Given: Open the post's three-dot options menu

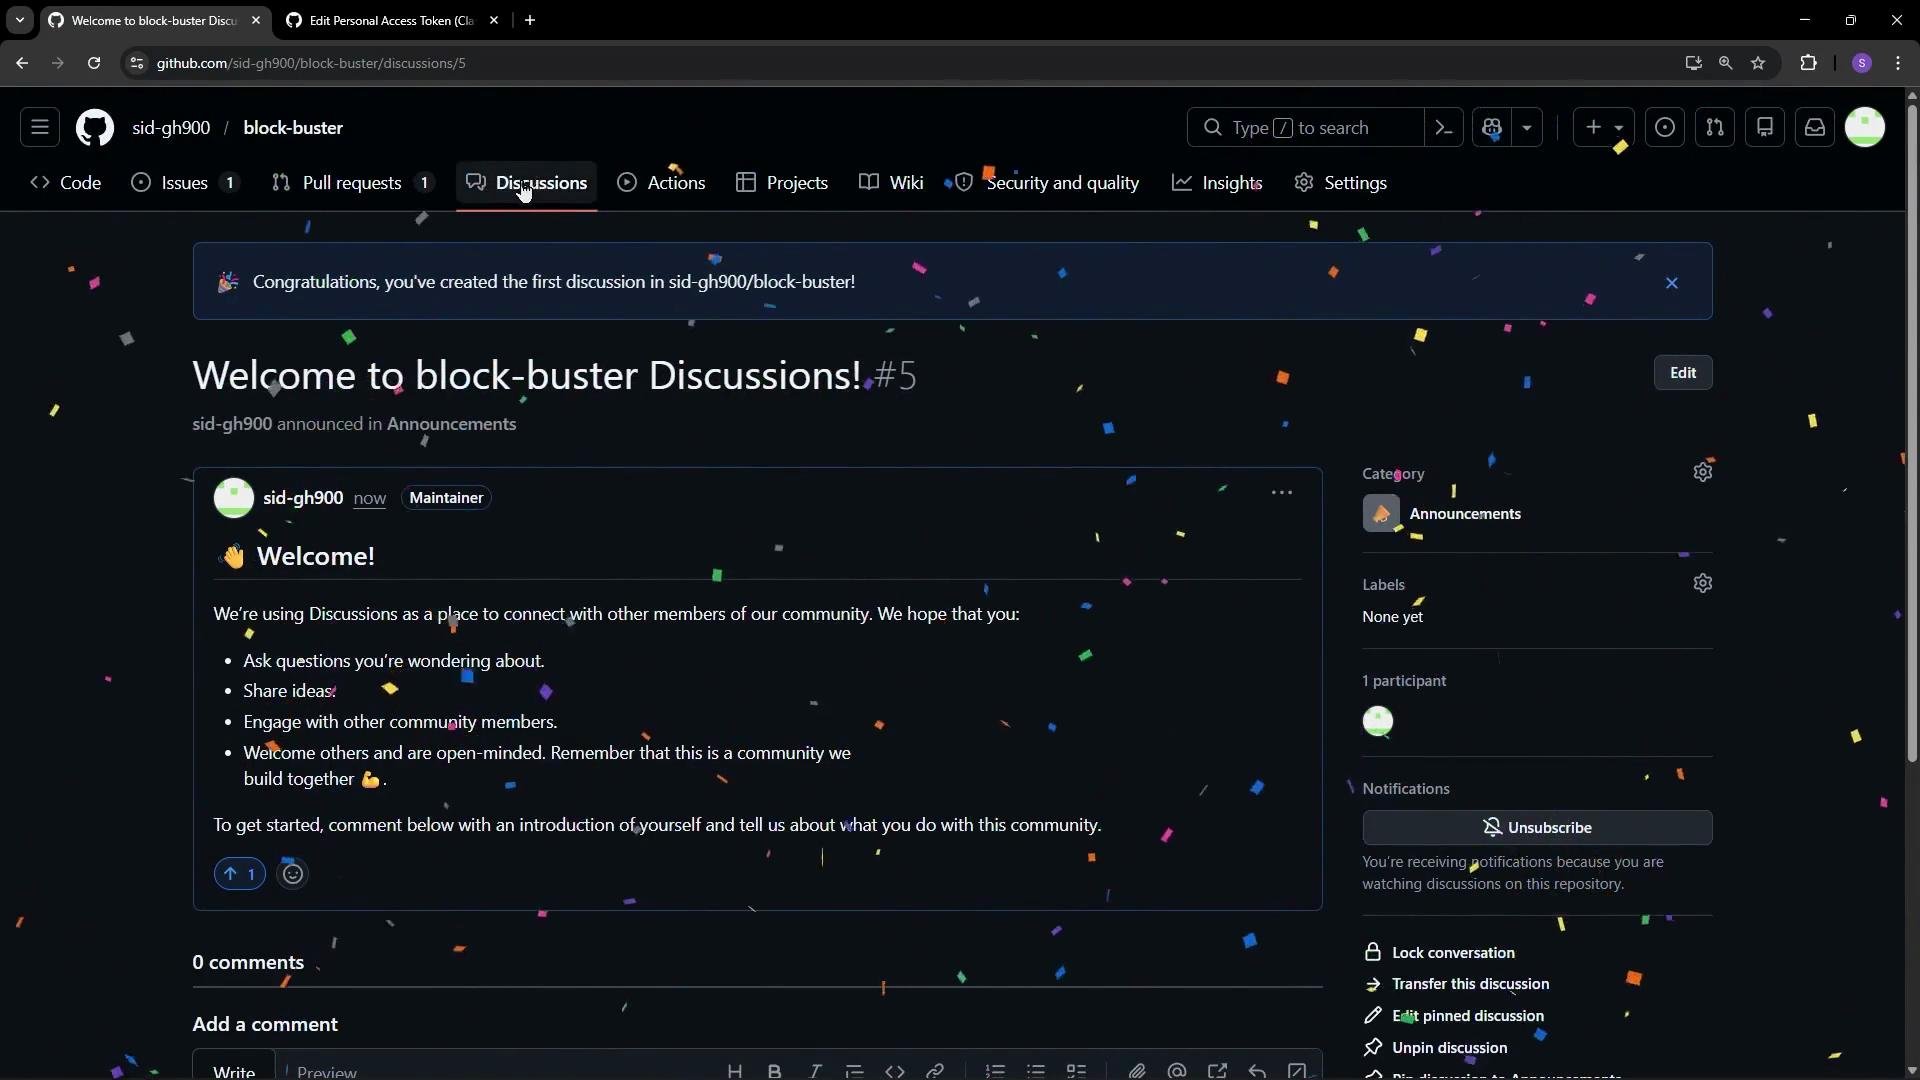Looking at the screenshot, I should click(x=1282, y=493).
